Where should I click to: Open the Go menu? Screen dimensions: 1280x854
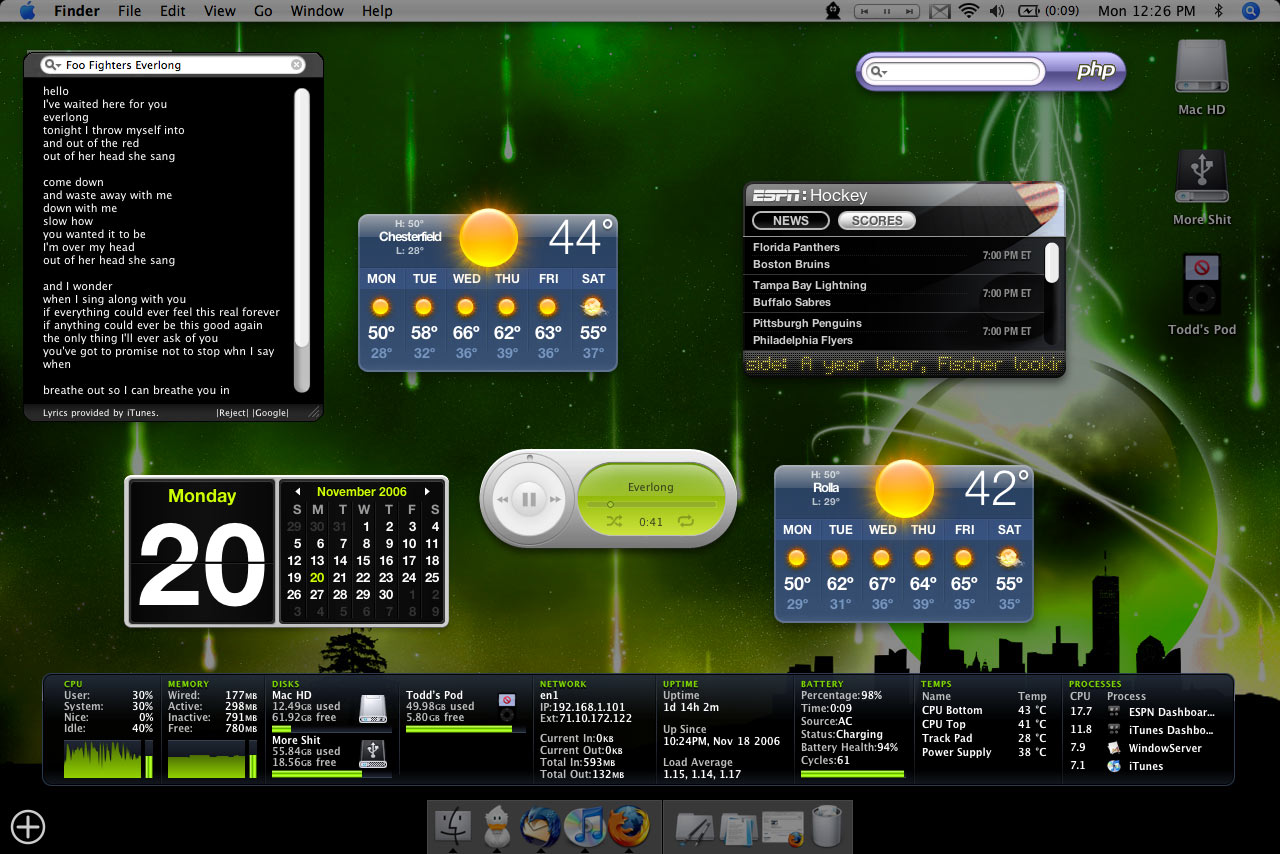(x=263, y=11)
